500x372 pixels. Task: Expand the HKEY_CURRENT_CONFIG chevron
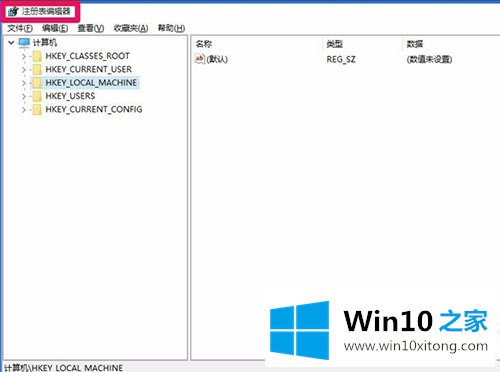(24, 110)
